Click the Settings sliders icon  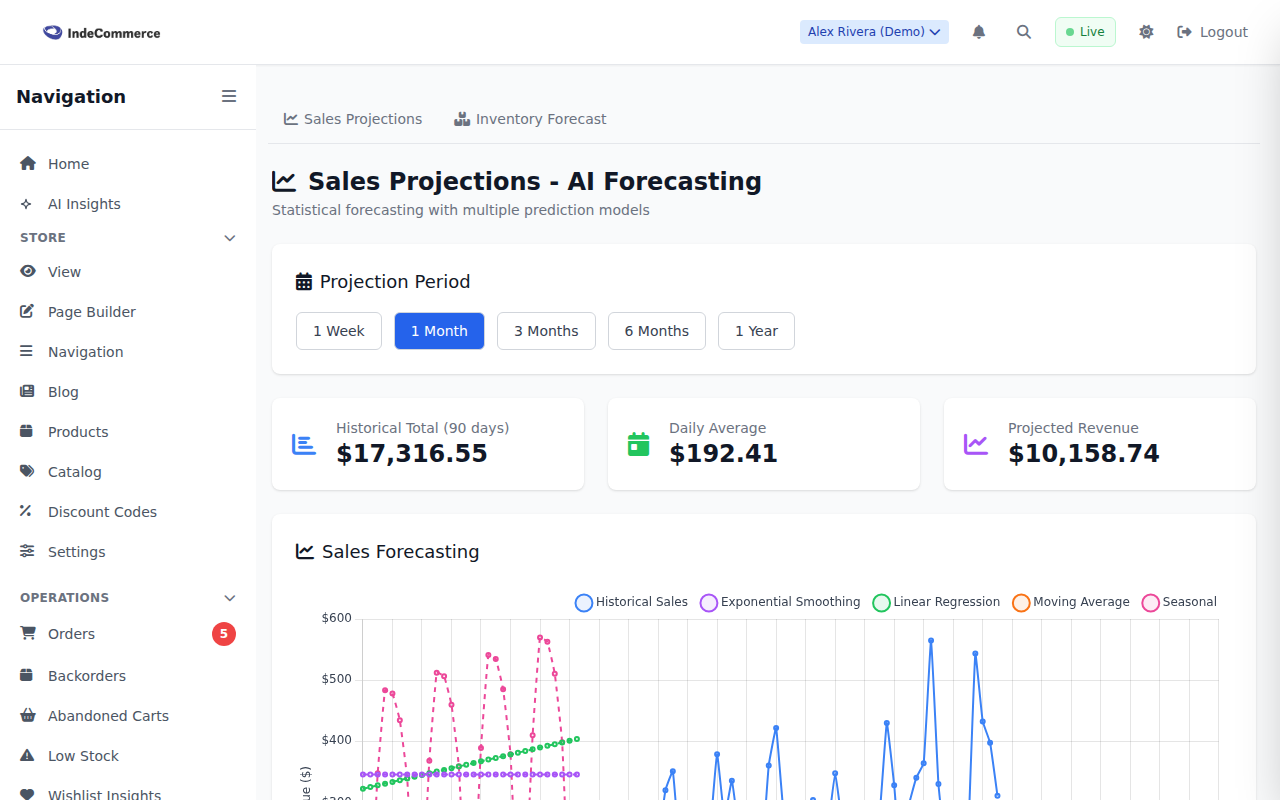[27, 552]
